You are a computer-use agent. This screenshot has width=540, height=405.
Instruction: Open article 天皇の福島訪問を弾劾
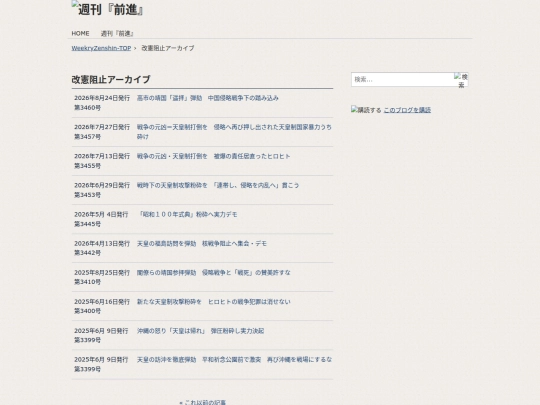coord(202,243)
